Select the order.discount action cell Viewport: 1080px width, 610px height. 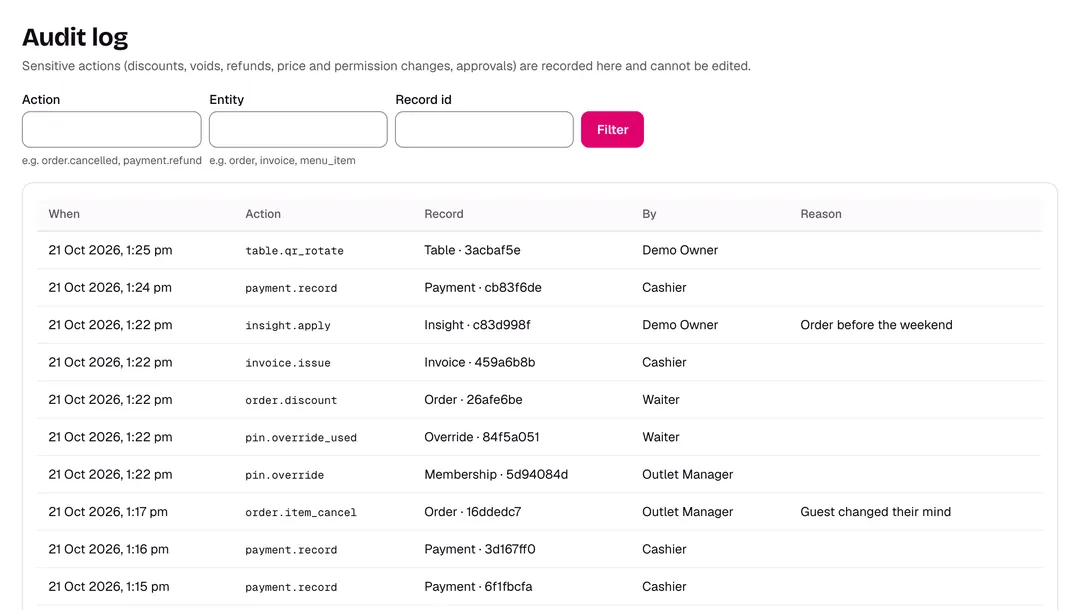291,400
